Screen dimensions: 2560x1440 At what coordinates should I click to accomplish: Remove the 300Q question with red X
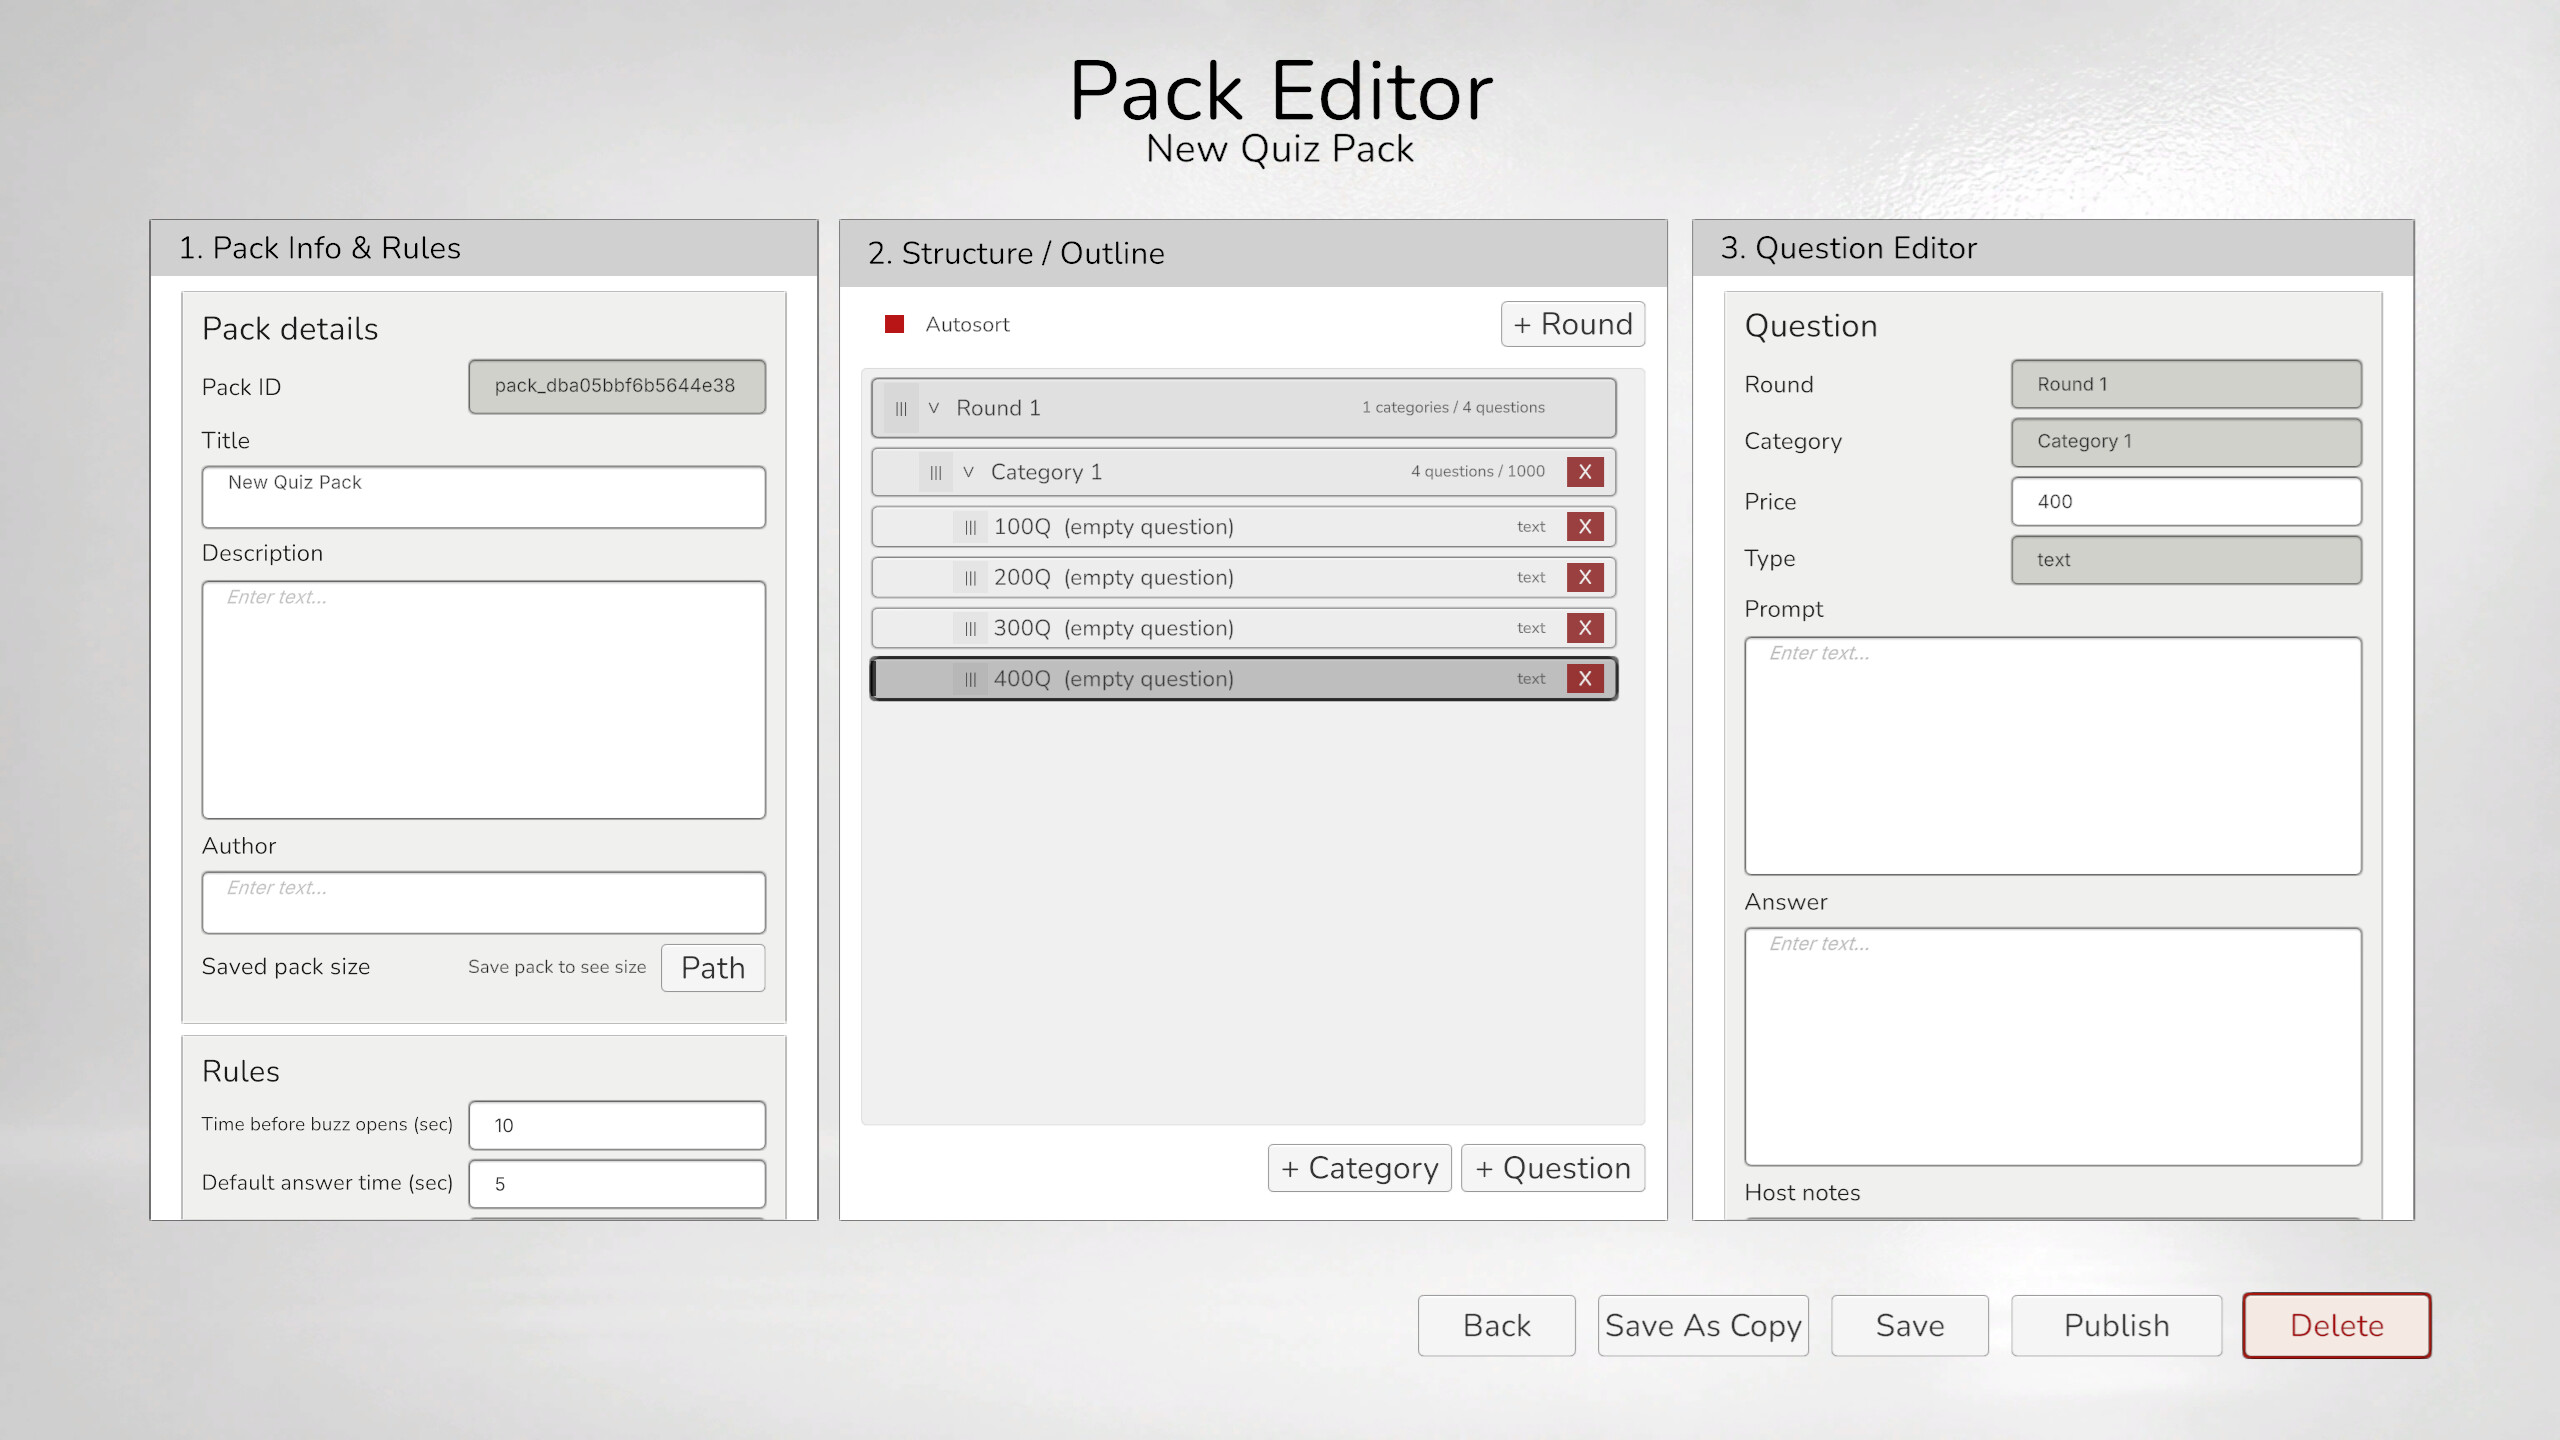[x=1585, y=629]
